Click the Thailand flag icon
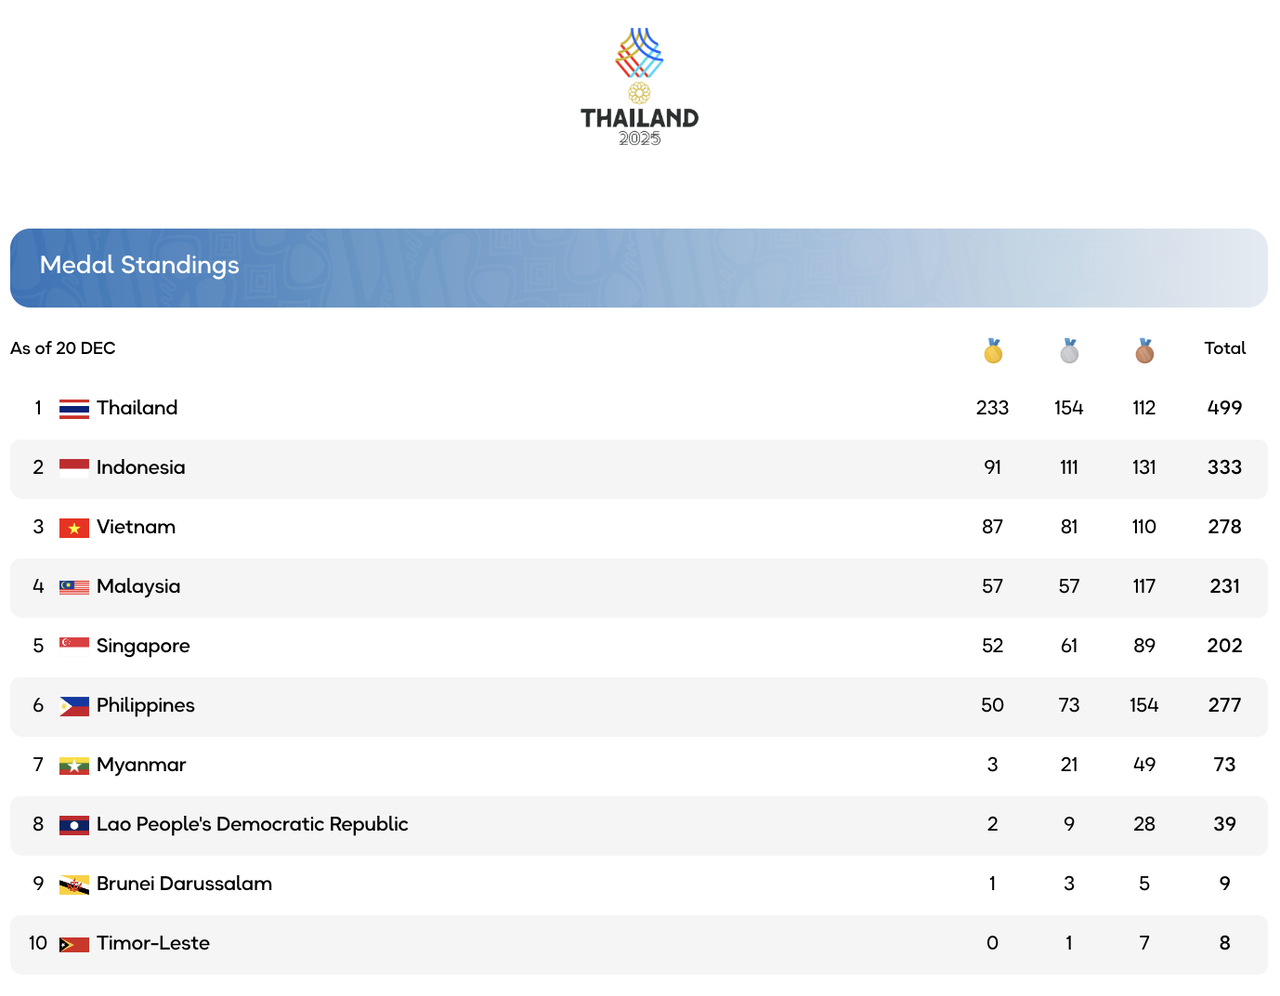 click(x=74, y=408)
